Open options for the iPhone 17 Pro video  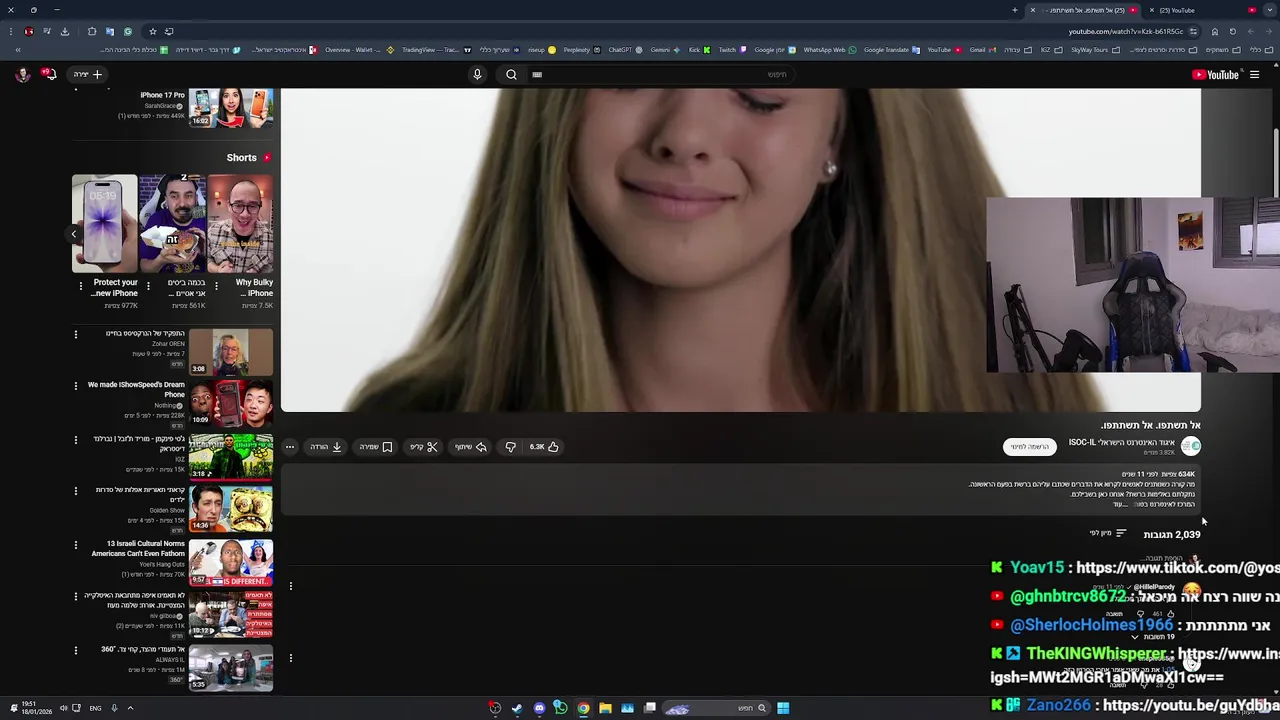[x=75, y=88]
